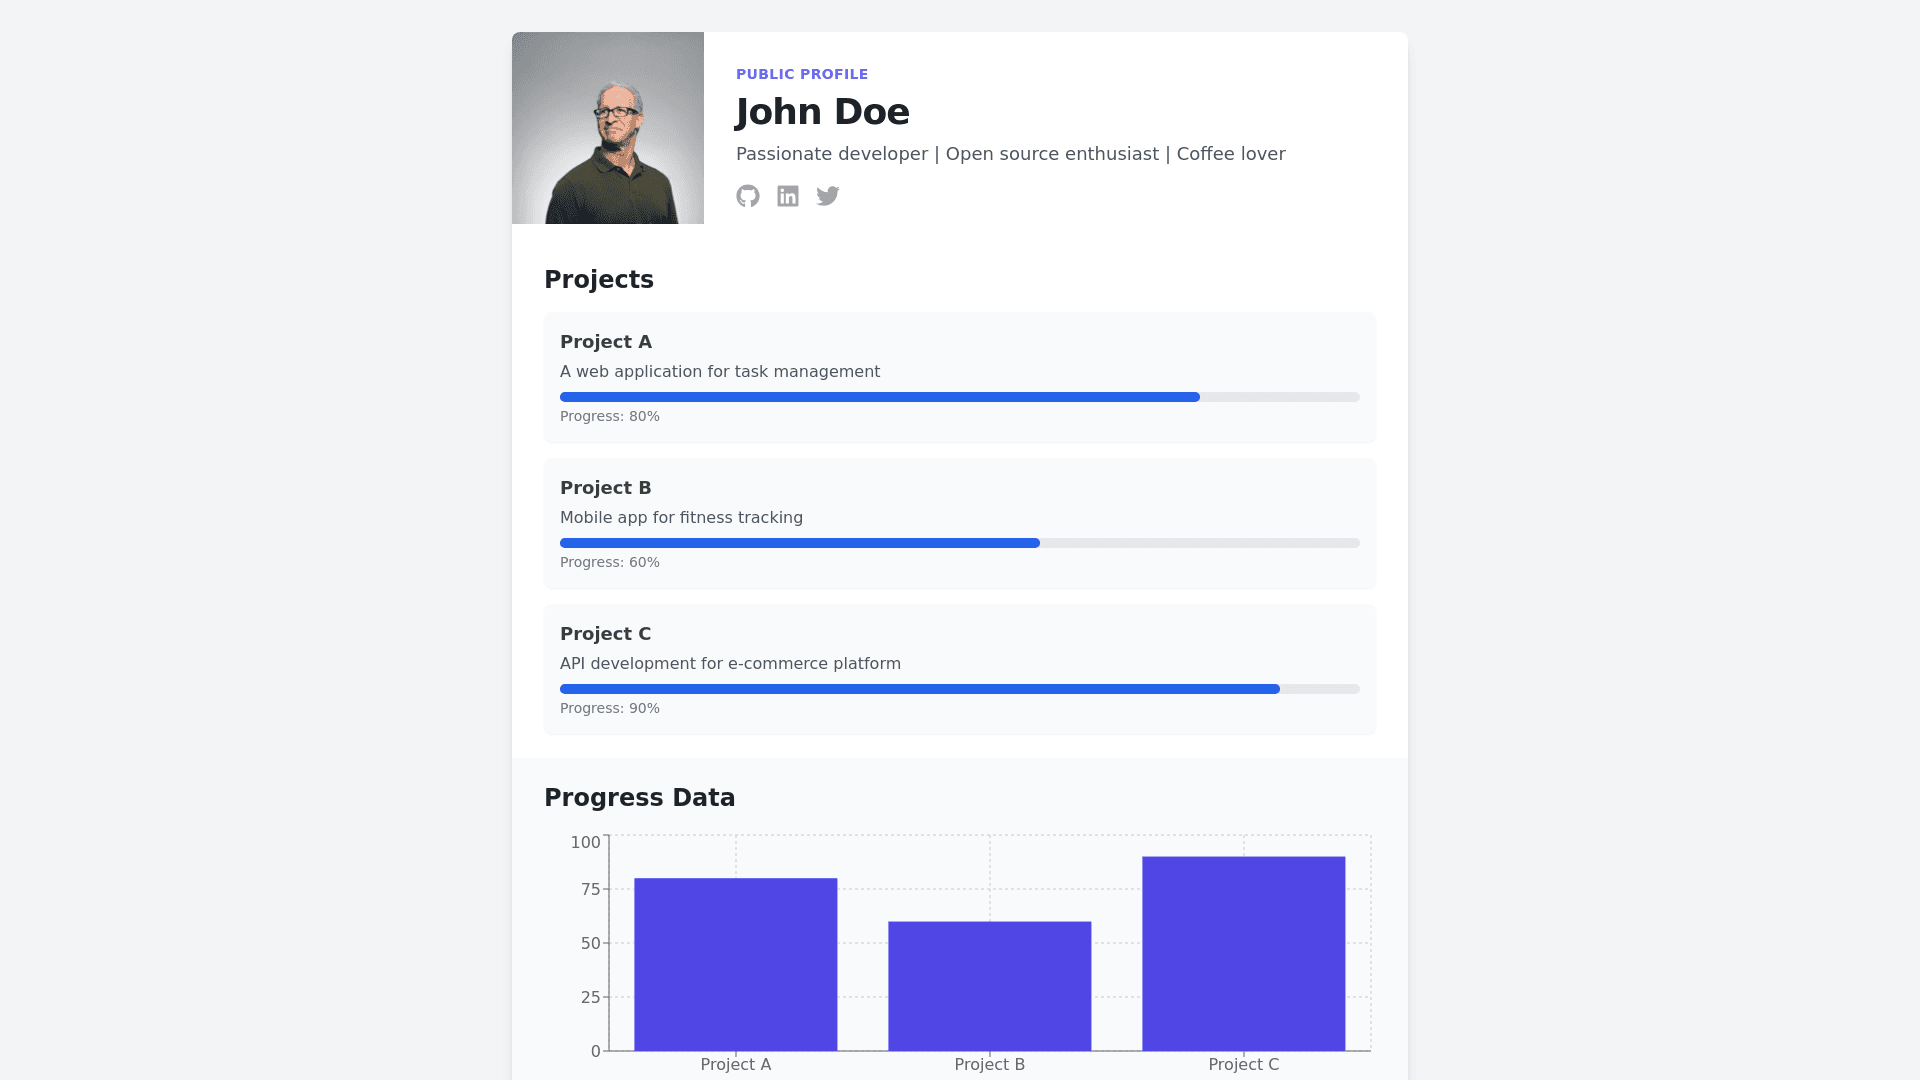Open the LinkedIn profile icon
The height and width of the screenshot is (1080, 1920).
click(x=788, y=196)
